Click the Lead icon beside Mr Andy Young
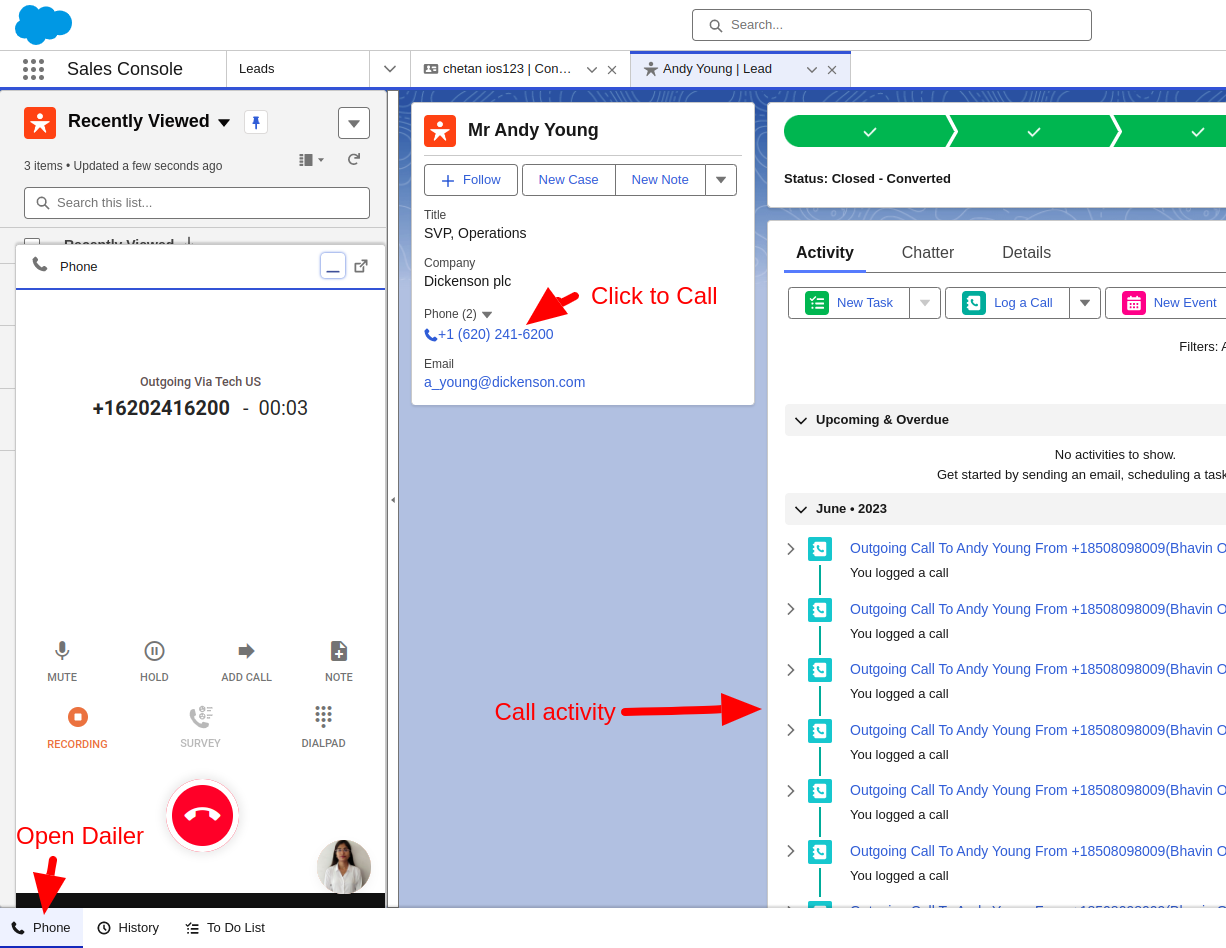Image resolution: width=1226 pixels, height=948 pixels. [x=440, y=131]
